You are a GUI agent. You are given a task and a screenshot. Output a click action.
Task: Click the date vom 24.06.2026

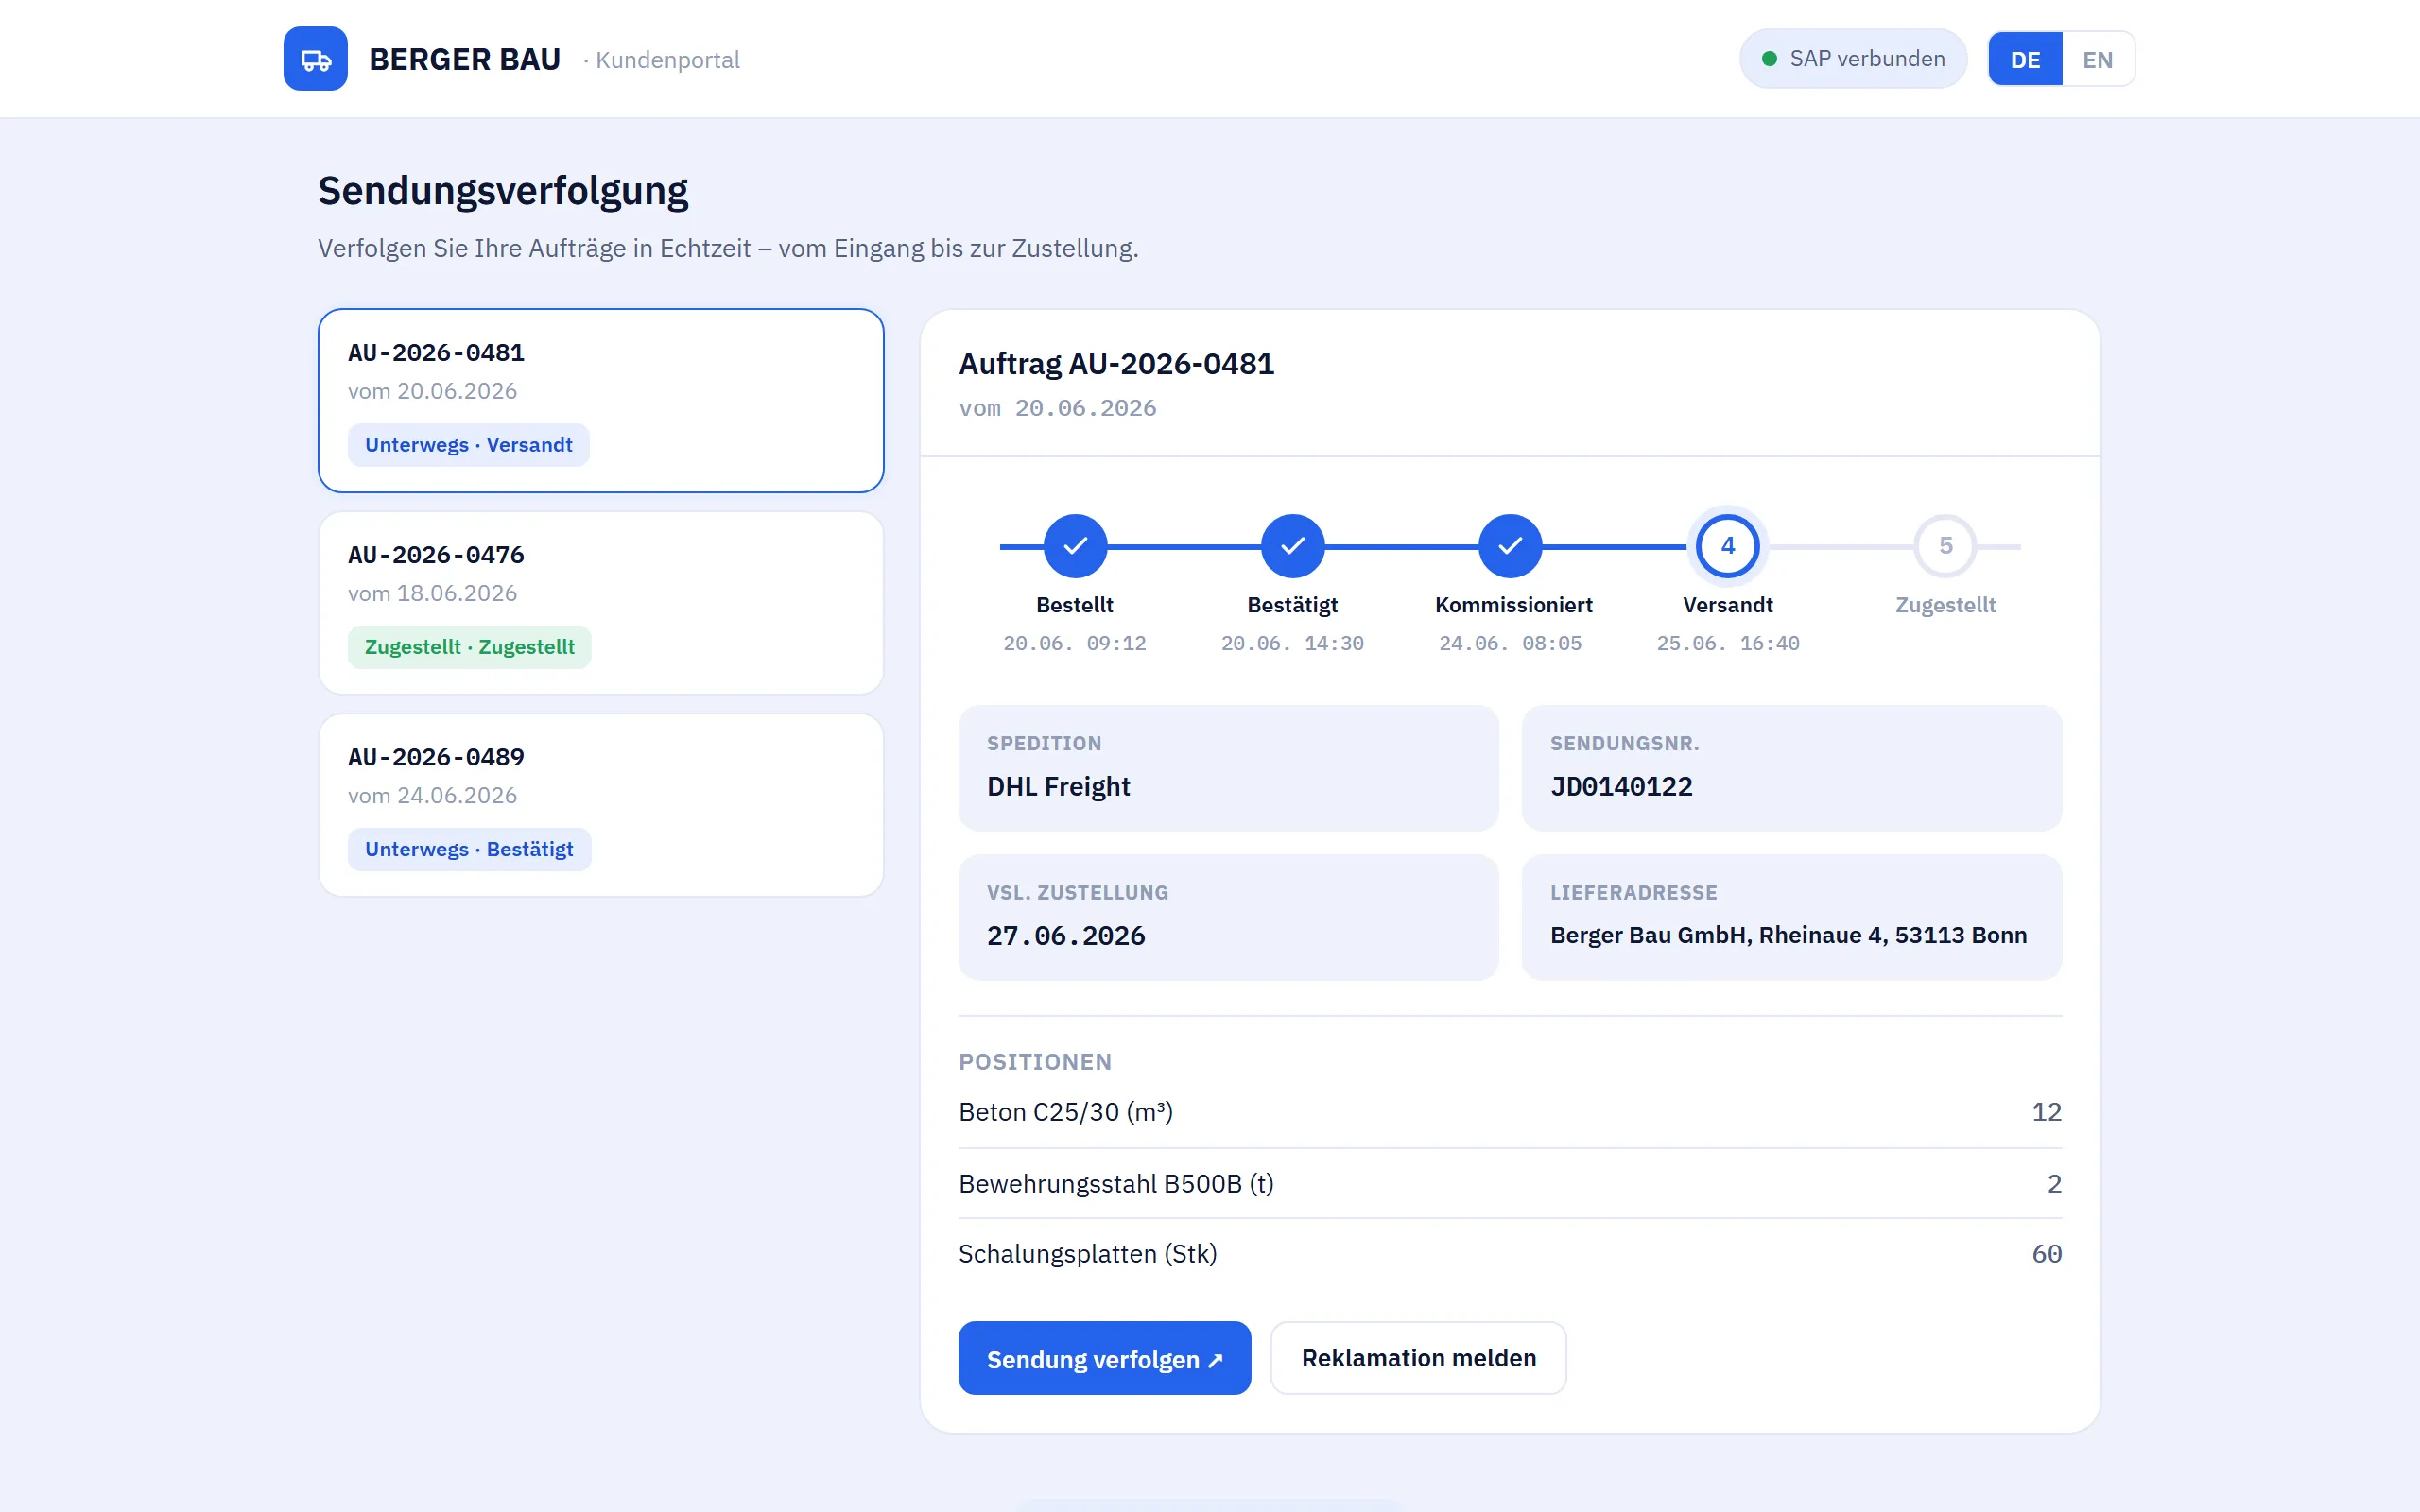click(x=432, y=796)
